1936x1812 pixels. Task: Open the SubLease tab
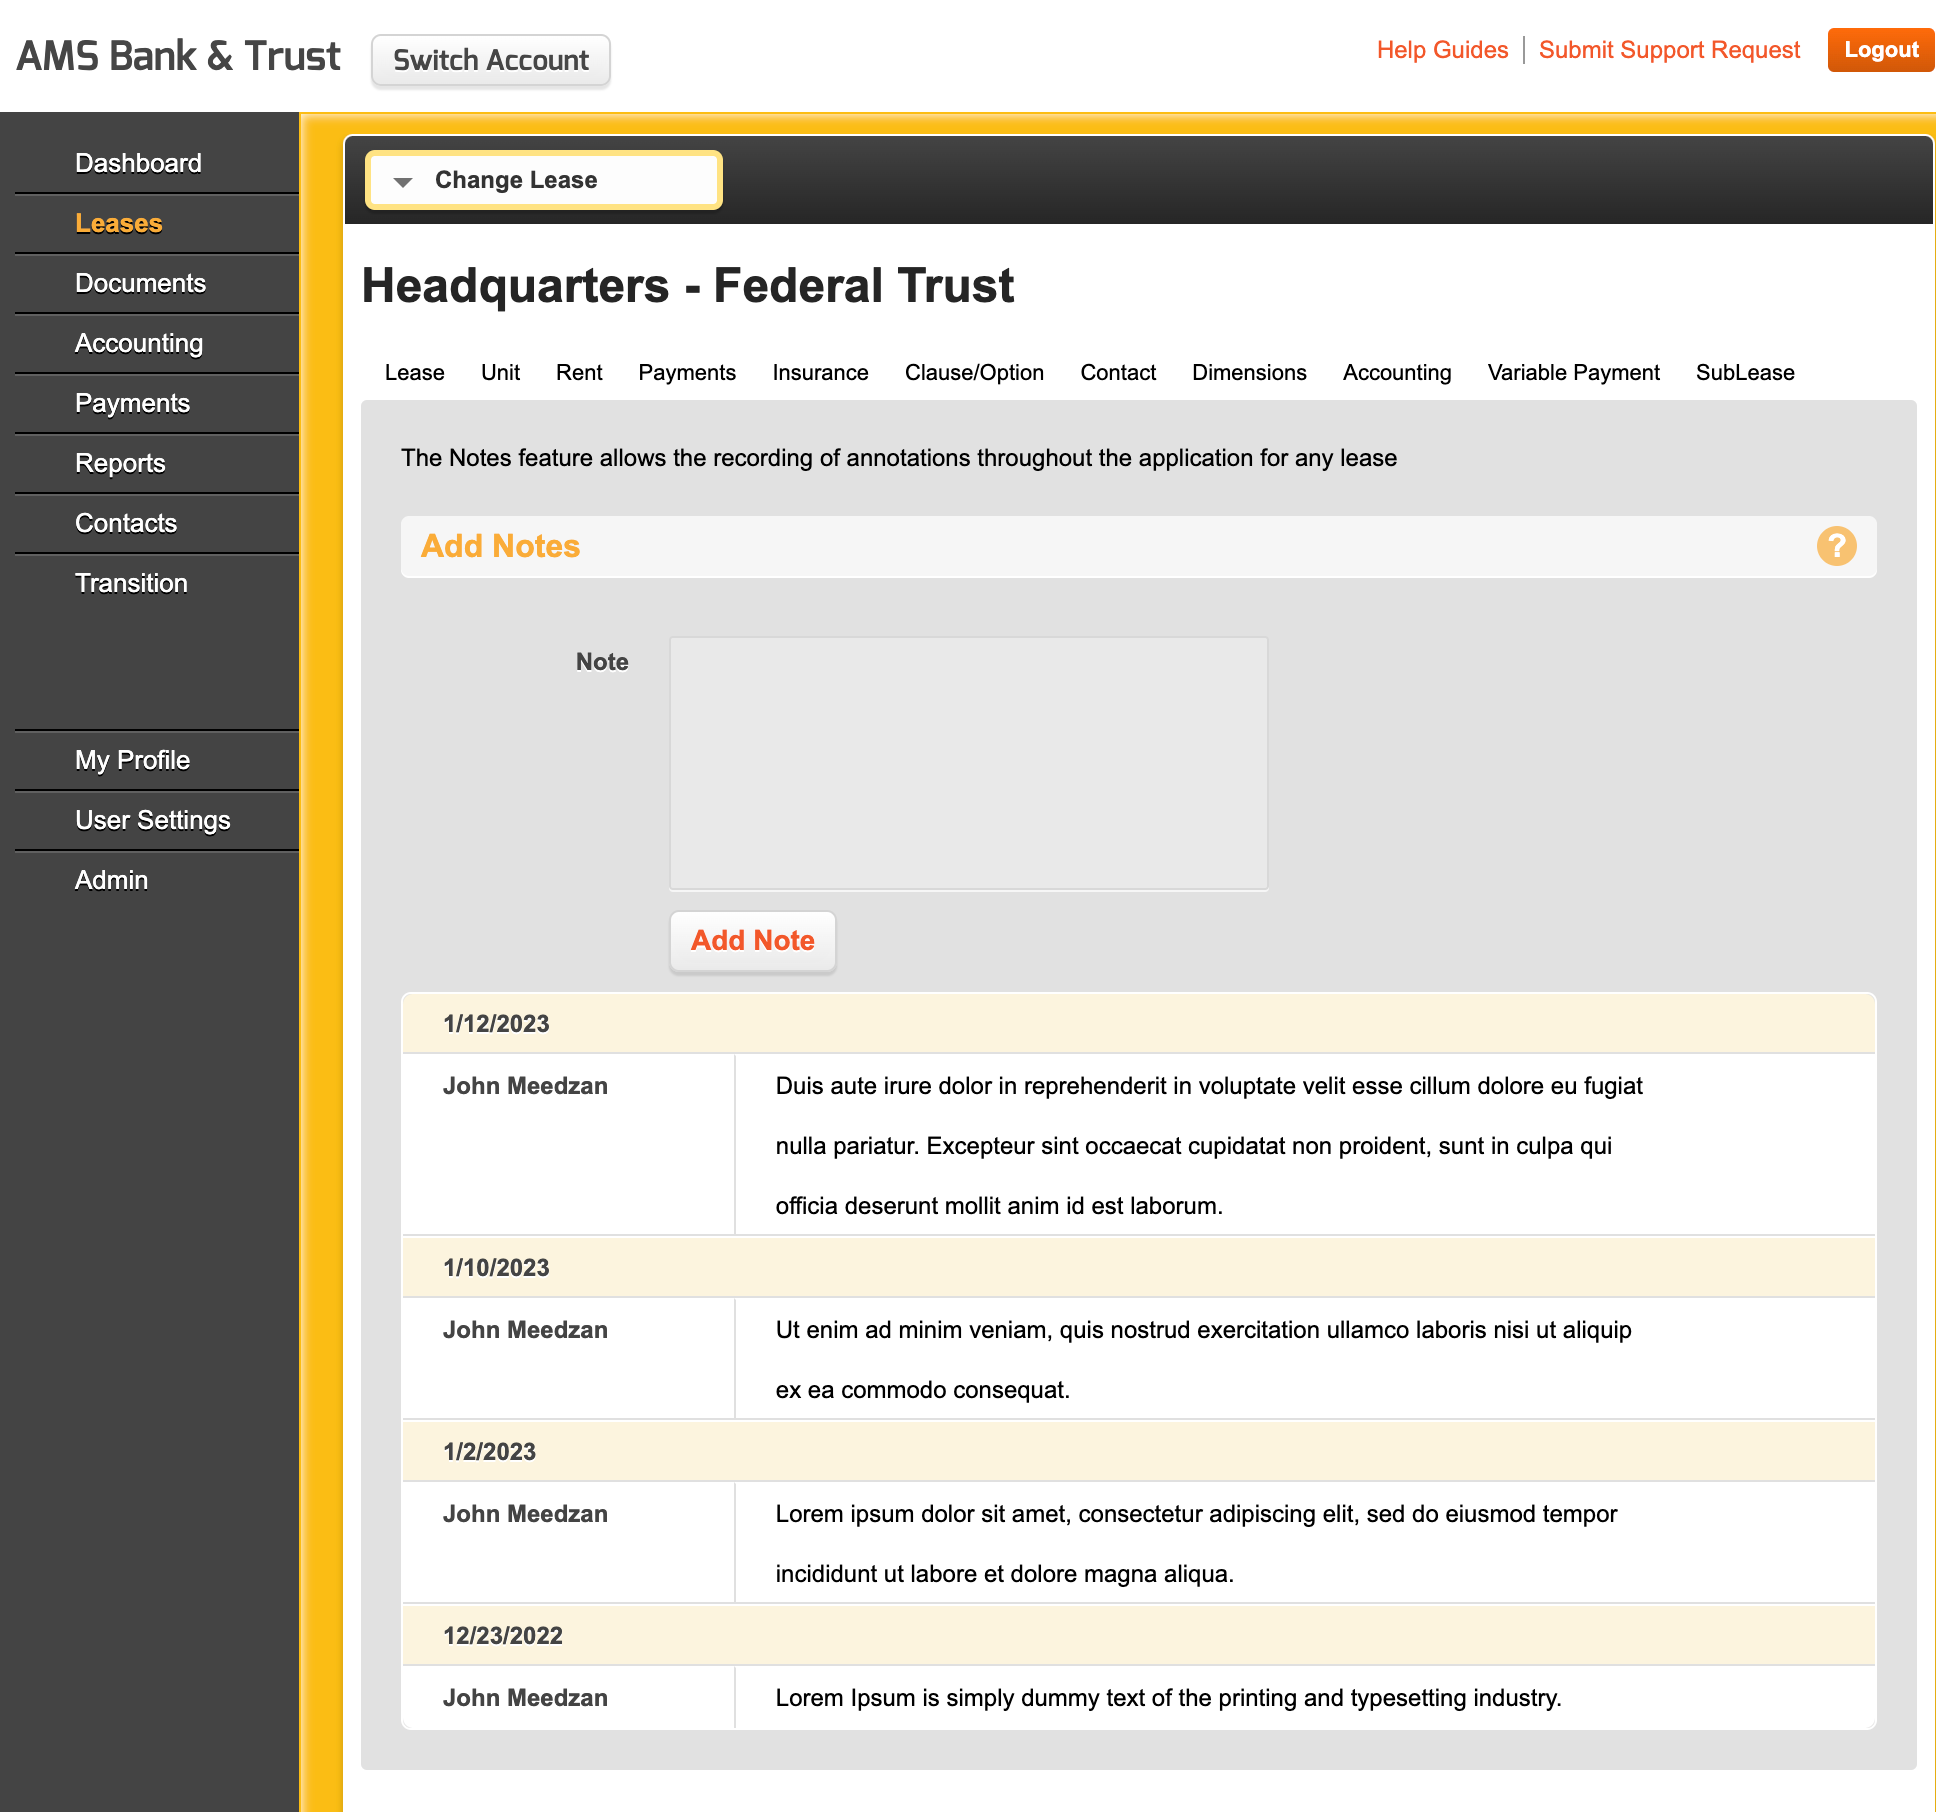[1744, 372]
